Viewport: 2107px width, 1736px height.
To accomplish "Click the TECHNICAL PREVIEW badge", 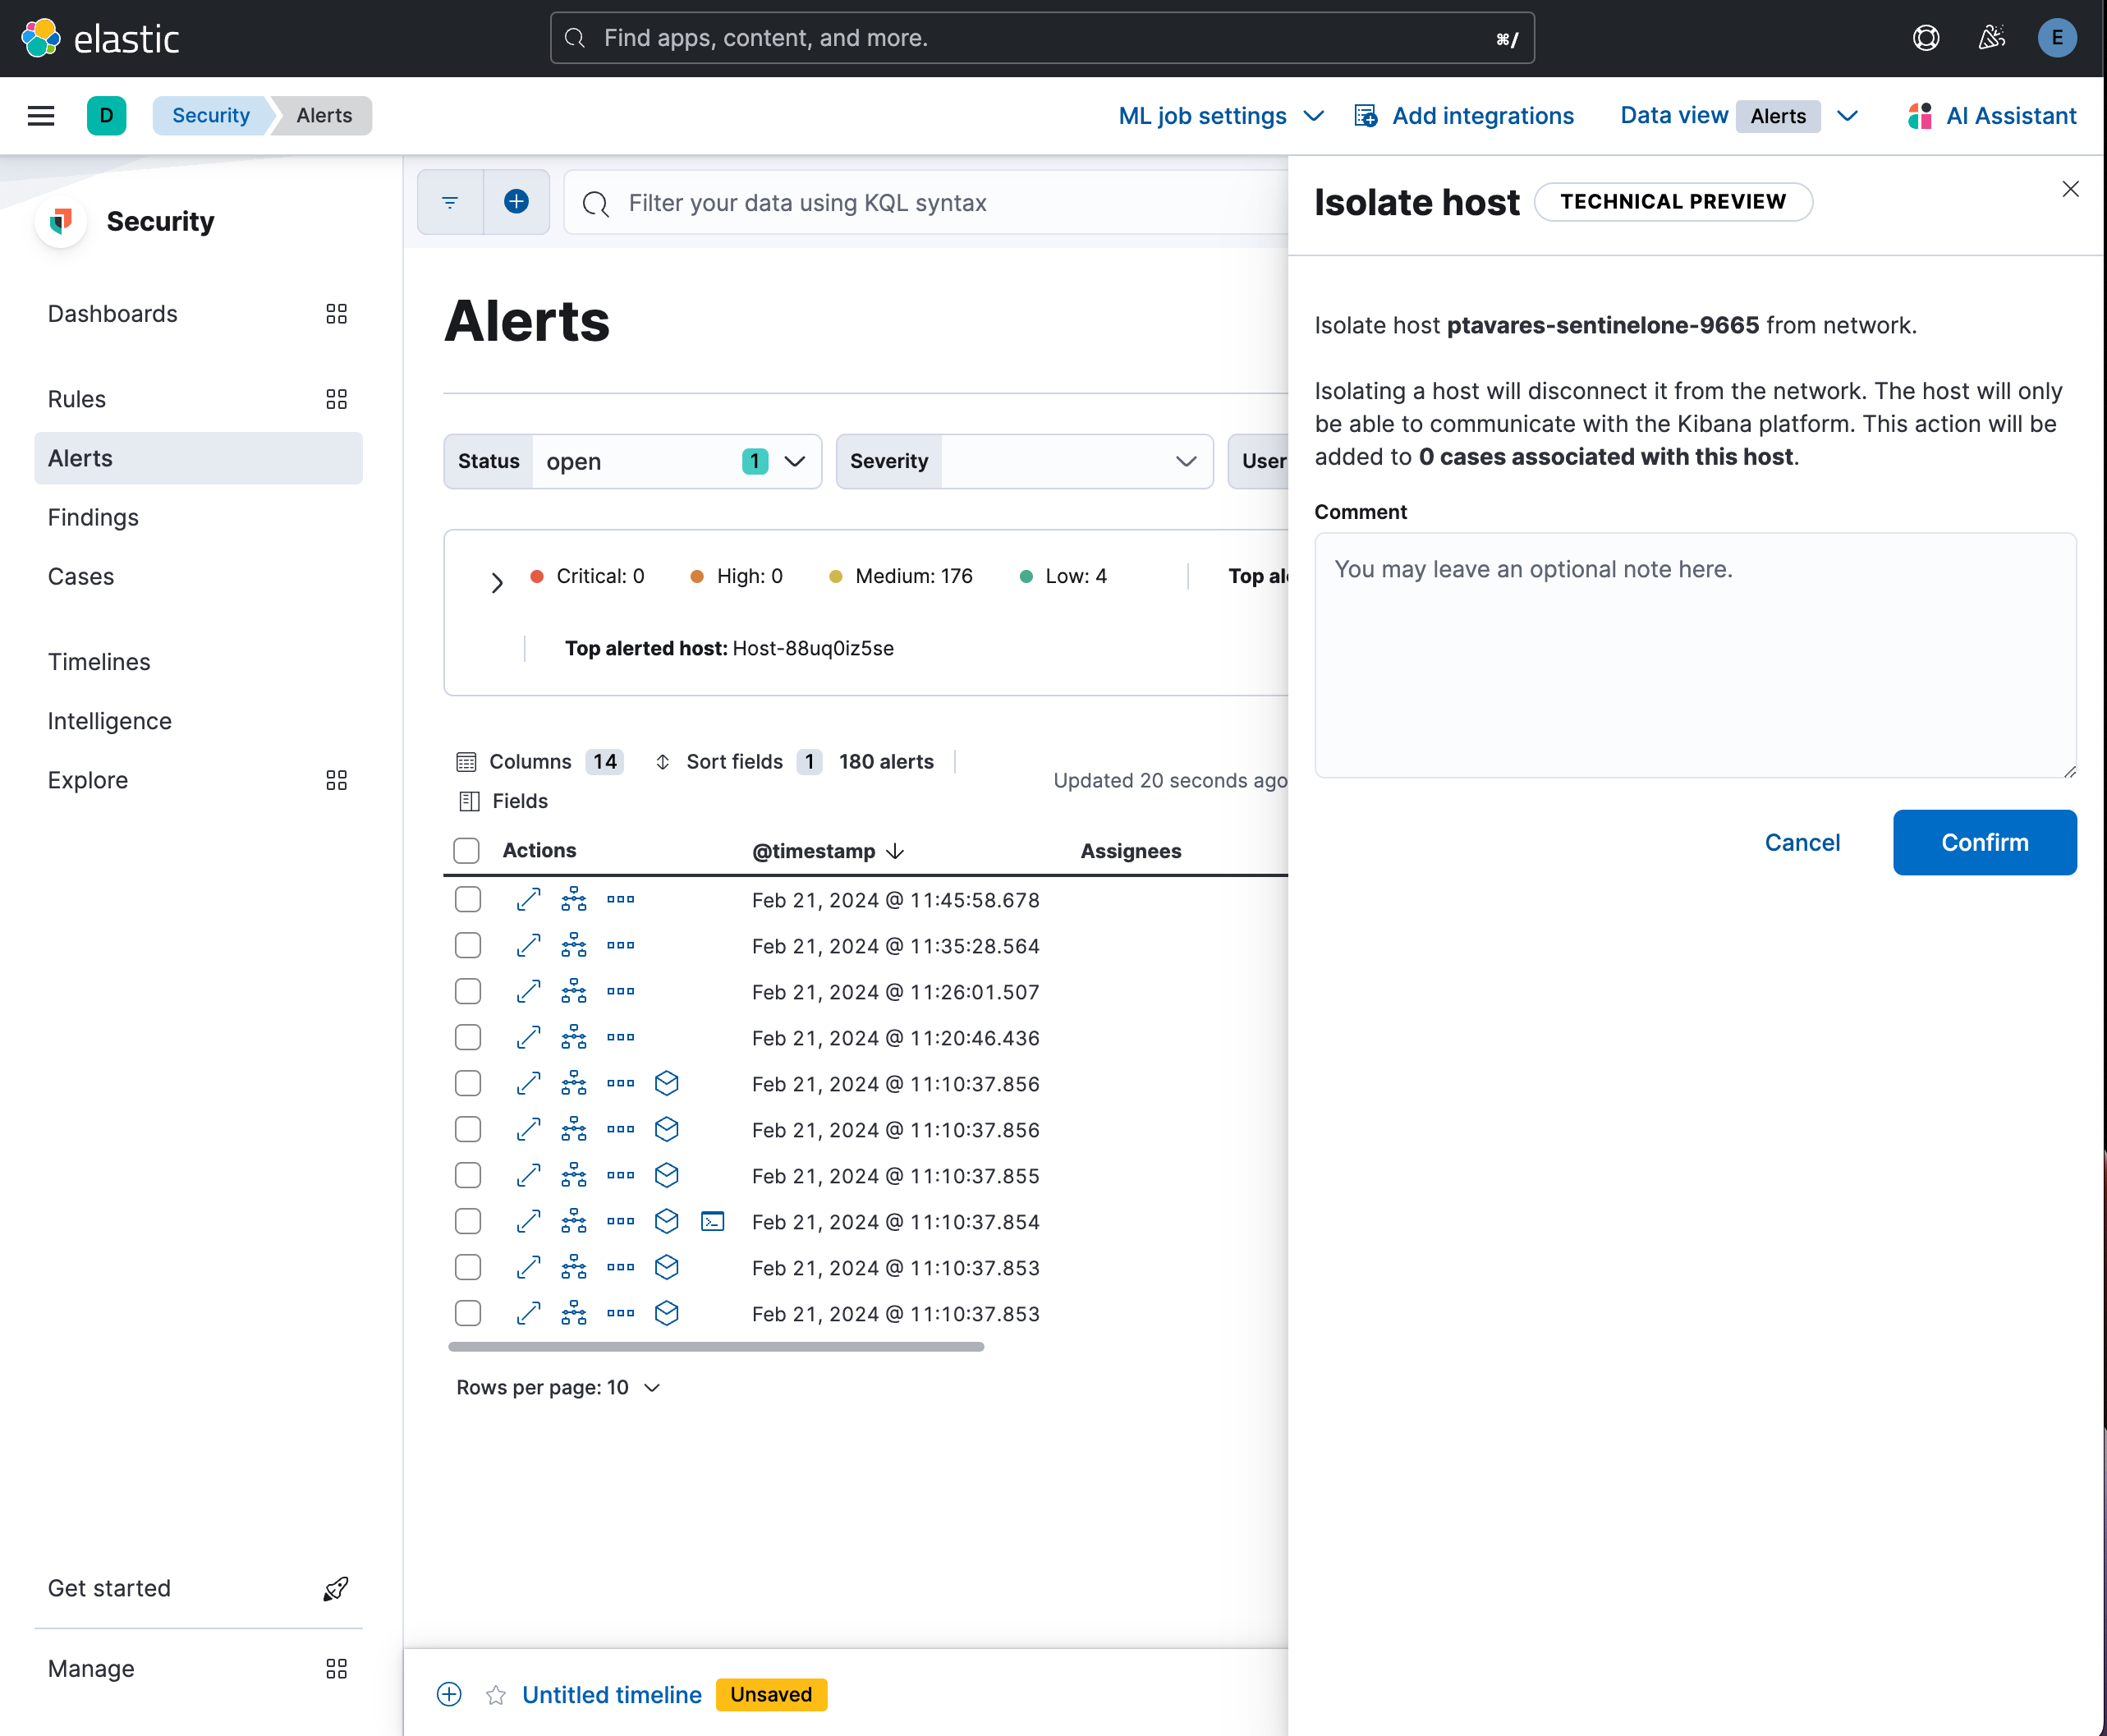I will pyautogui.click(x=1672, y=201).
